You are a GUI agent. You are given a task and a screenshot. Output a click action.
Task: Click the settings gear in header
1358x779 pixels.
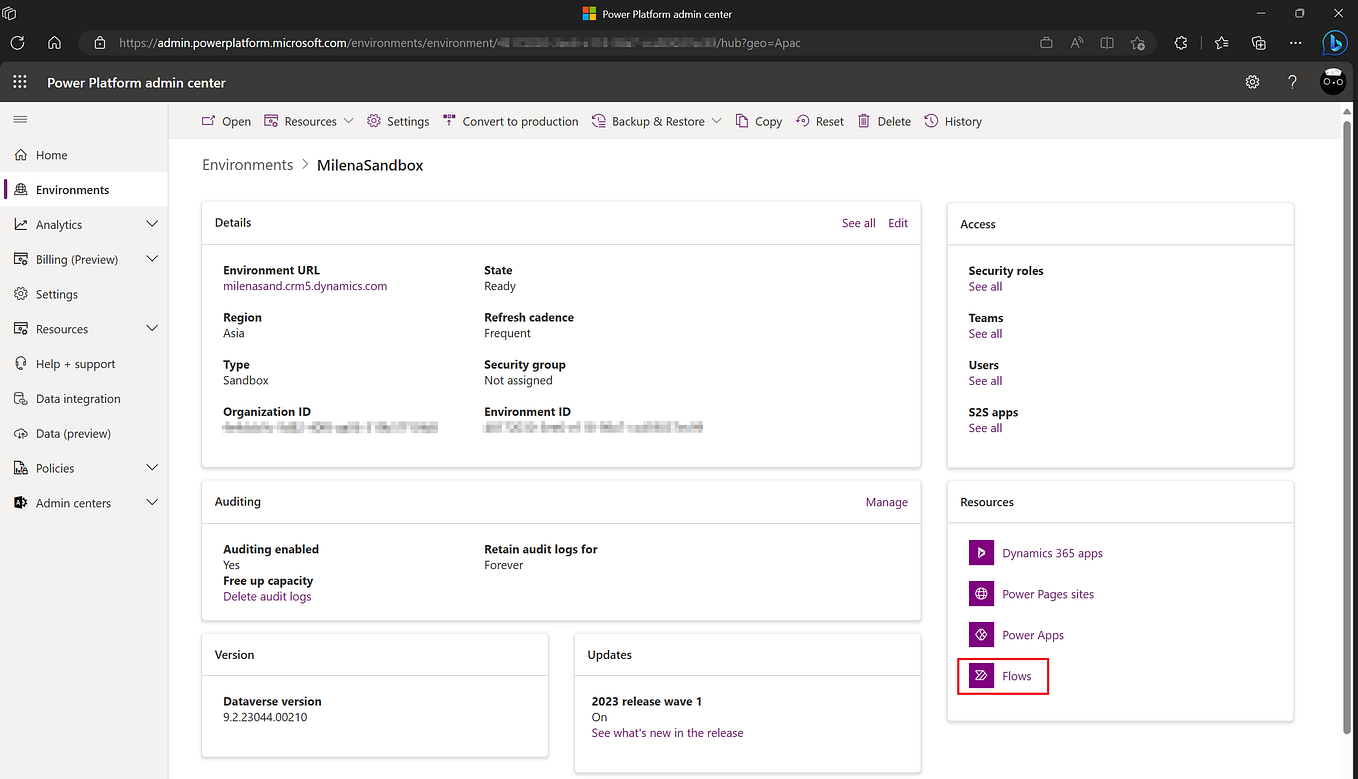click(1252, 83)
